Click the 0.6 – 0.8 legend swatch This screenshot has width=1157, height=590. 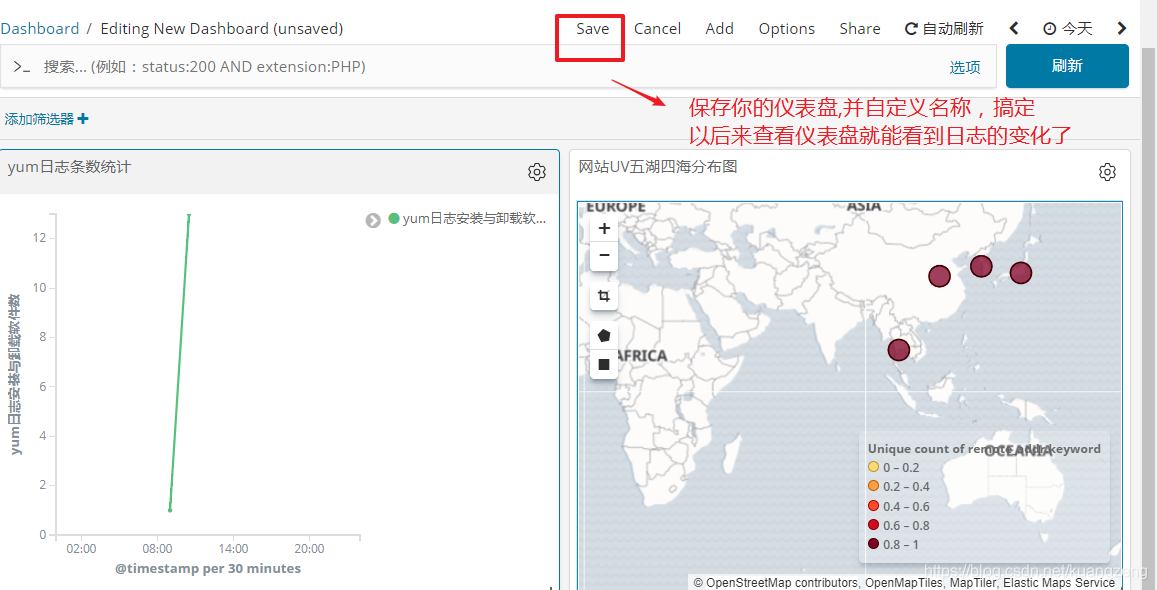point(874,525)
